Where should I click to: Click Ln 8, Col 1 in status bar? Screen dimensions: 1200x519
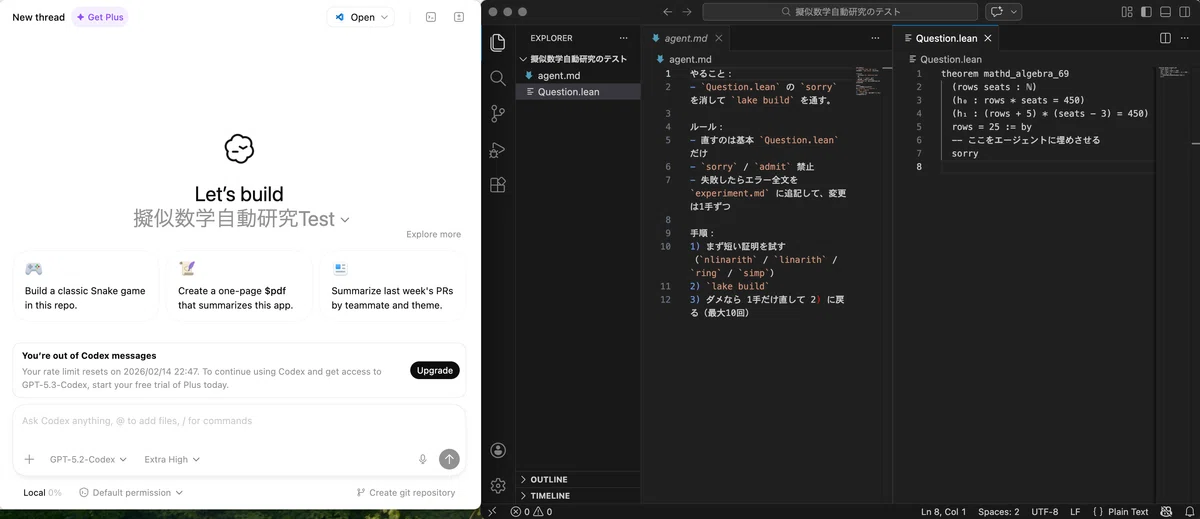(x=943, y=511)
